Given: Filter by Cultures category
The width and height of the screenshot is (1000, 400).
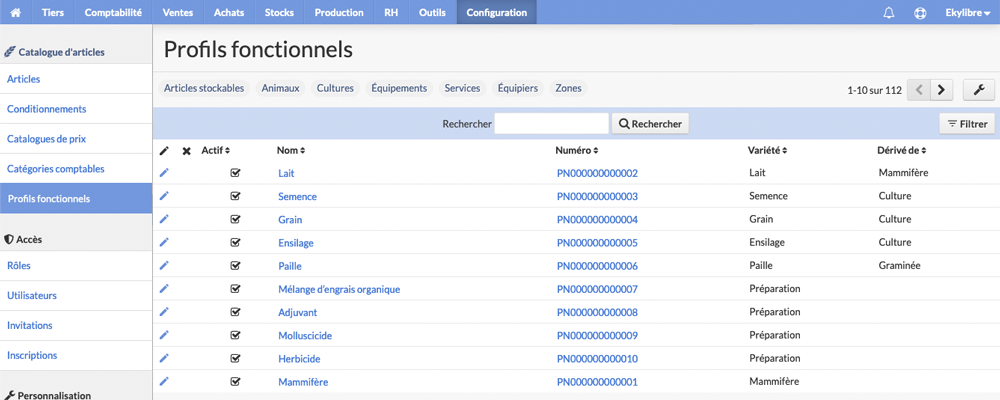Looking at the screenshot, I should [x=335, y=88].
